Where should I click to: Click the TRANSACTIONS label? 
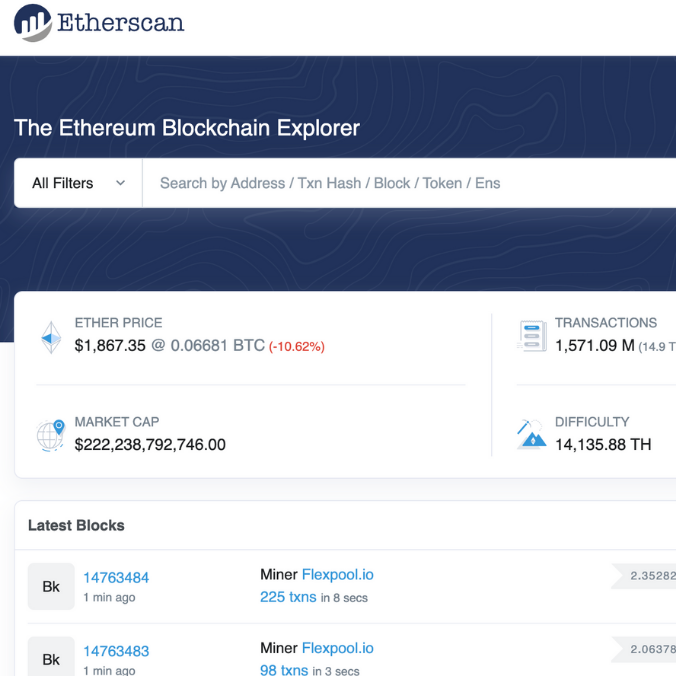606,323
